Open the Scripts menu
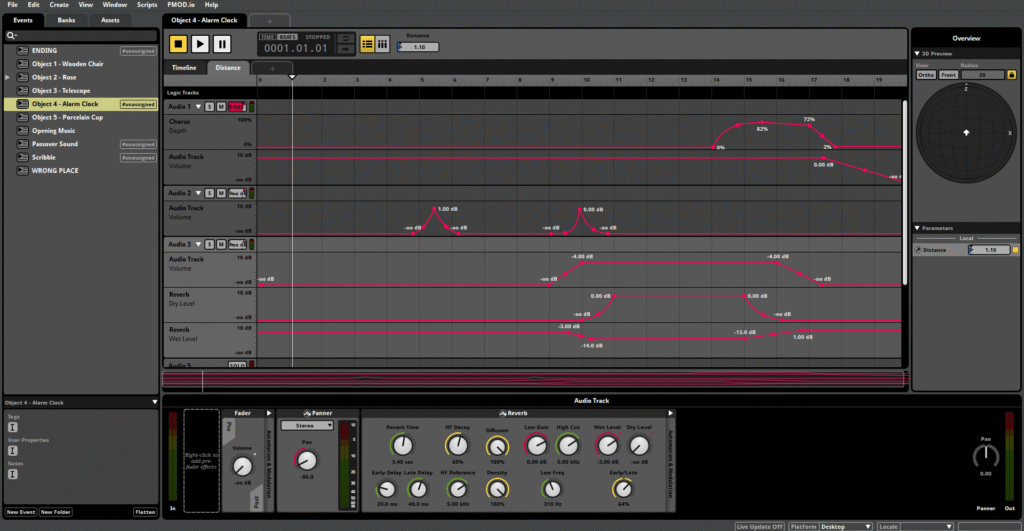 [x=147, y=5]
